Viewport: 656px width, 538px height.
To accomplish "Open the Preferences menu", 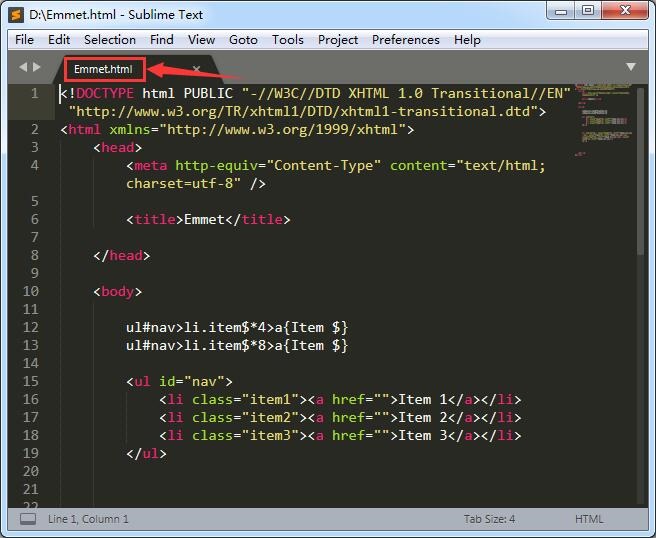I will pos(405,40).
